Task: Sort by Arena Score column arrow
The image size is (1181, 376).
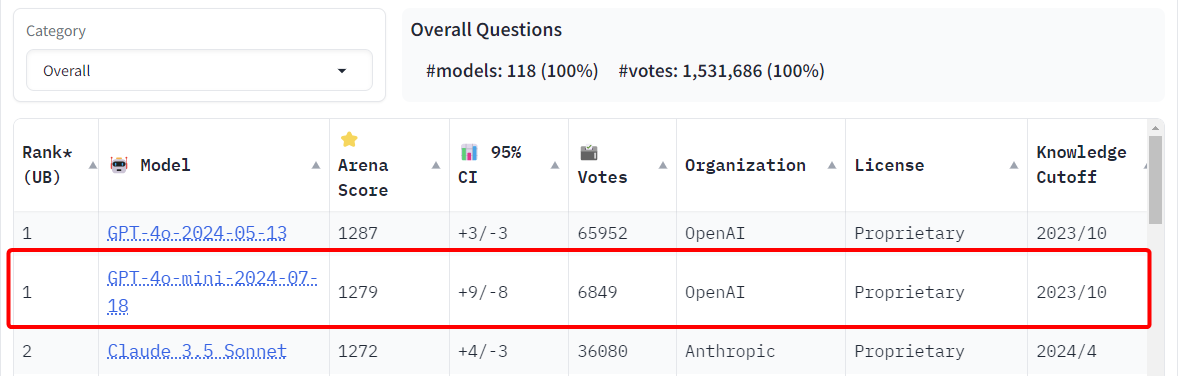Action: pos(435,165)
